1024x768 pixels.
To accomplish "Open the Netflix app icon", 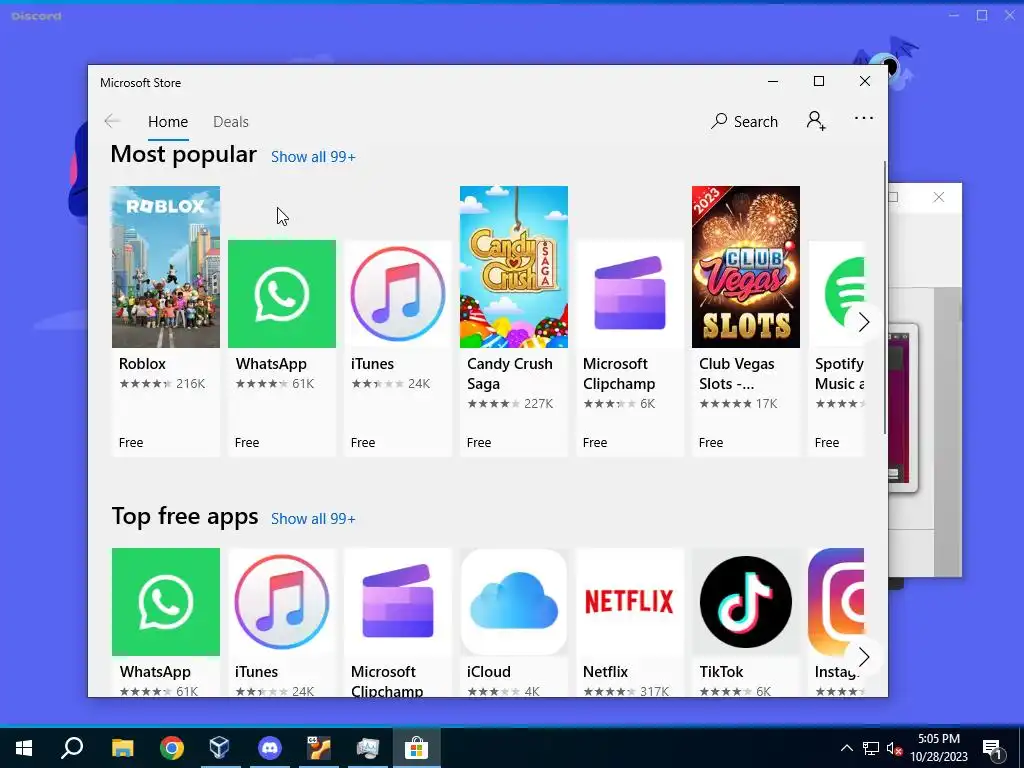I will (630, 601).
